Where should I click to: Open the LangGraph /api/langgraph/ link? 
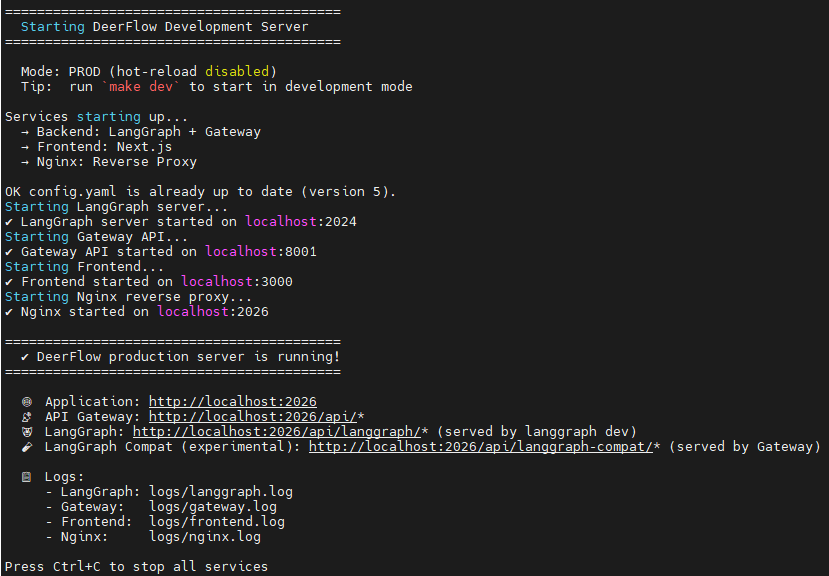coord(277,432)
